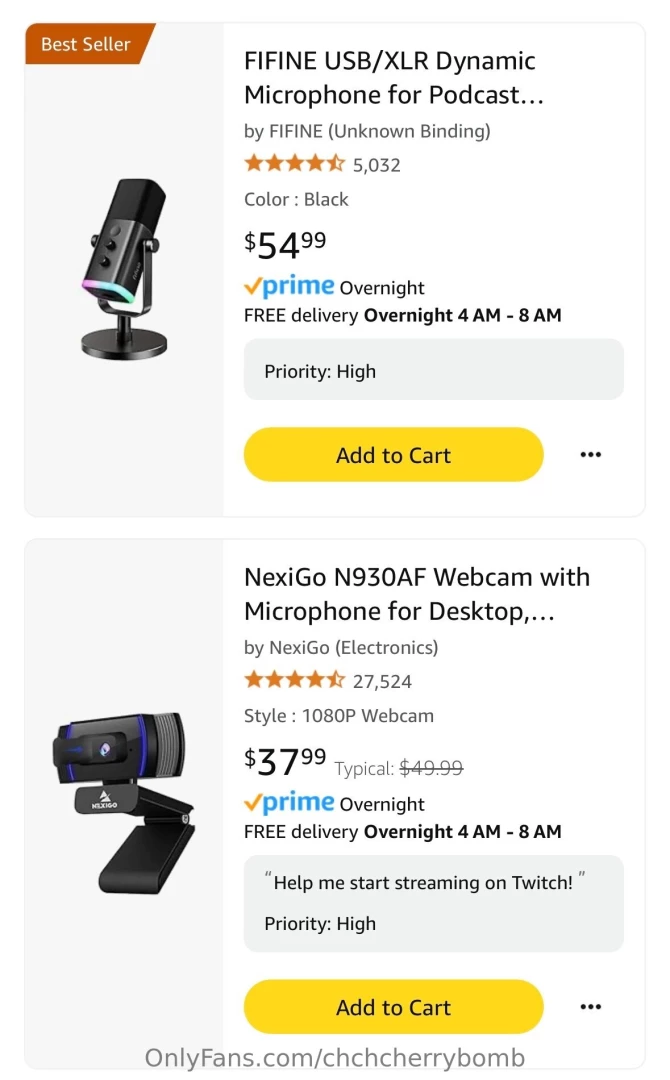Select the FIFINE Priority: High note box
Image resolution: width=670 pixels, height=1080 pixels.
[x=433, y=371]
